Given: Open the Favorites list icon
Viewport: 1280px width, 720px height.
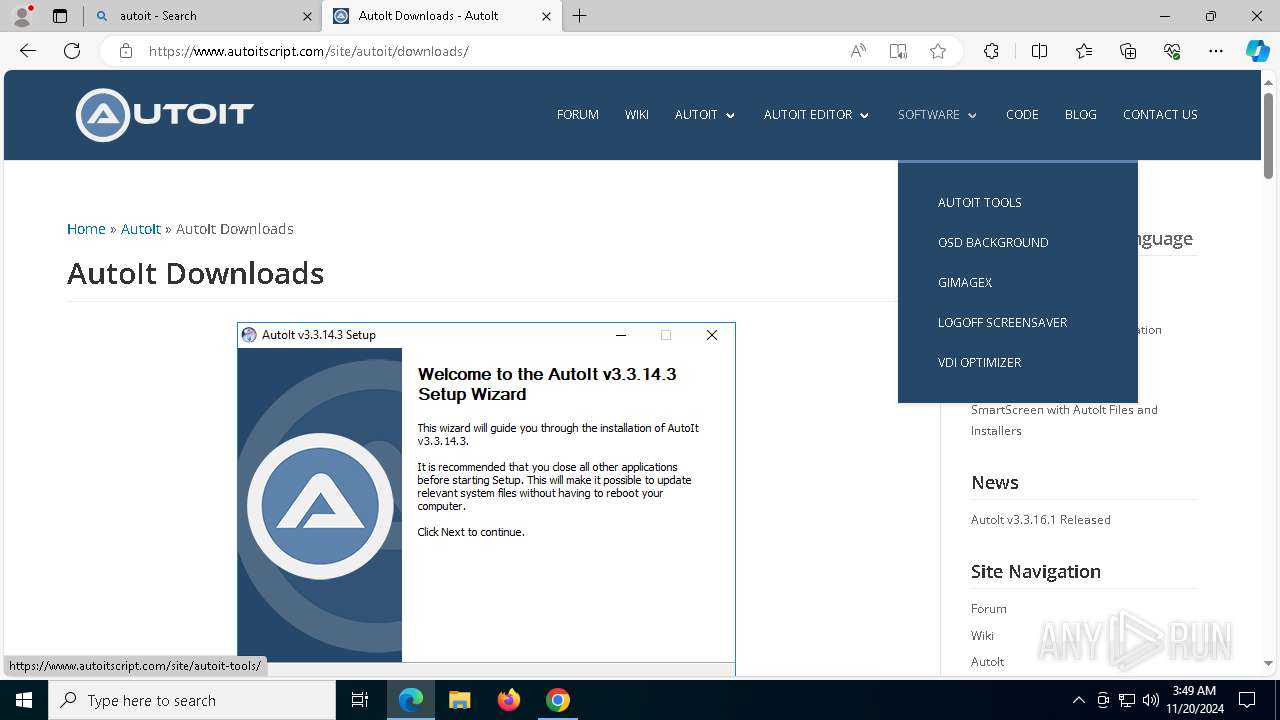Looking at the screenshot, I should [x=1084, y=51].
